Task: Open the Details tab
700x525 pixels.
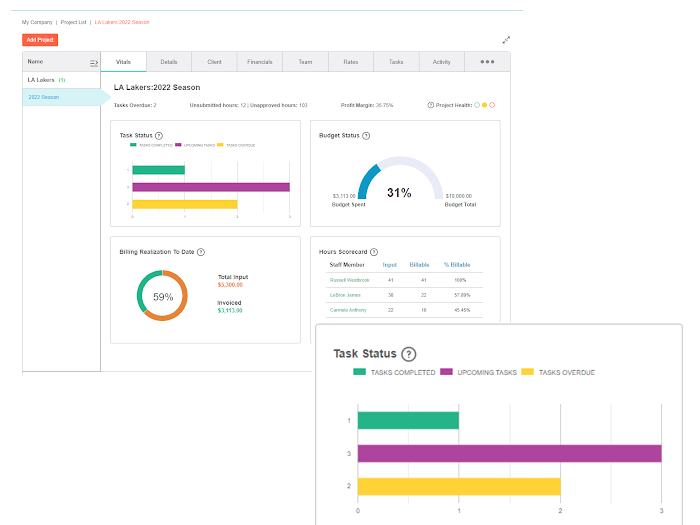Action: (x=169, y=62)
